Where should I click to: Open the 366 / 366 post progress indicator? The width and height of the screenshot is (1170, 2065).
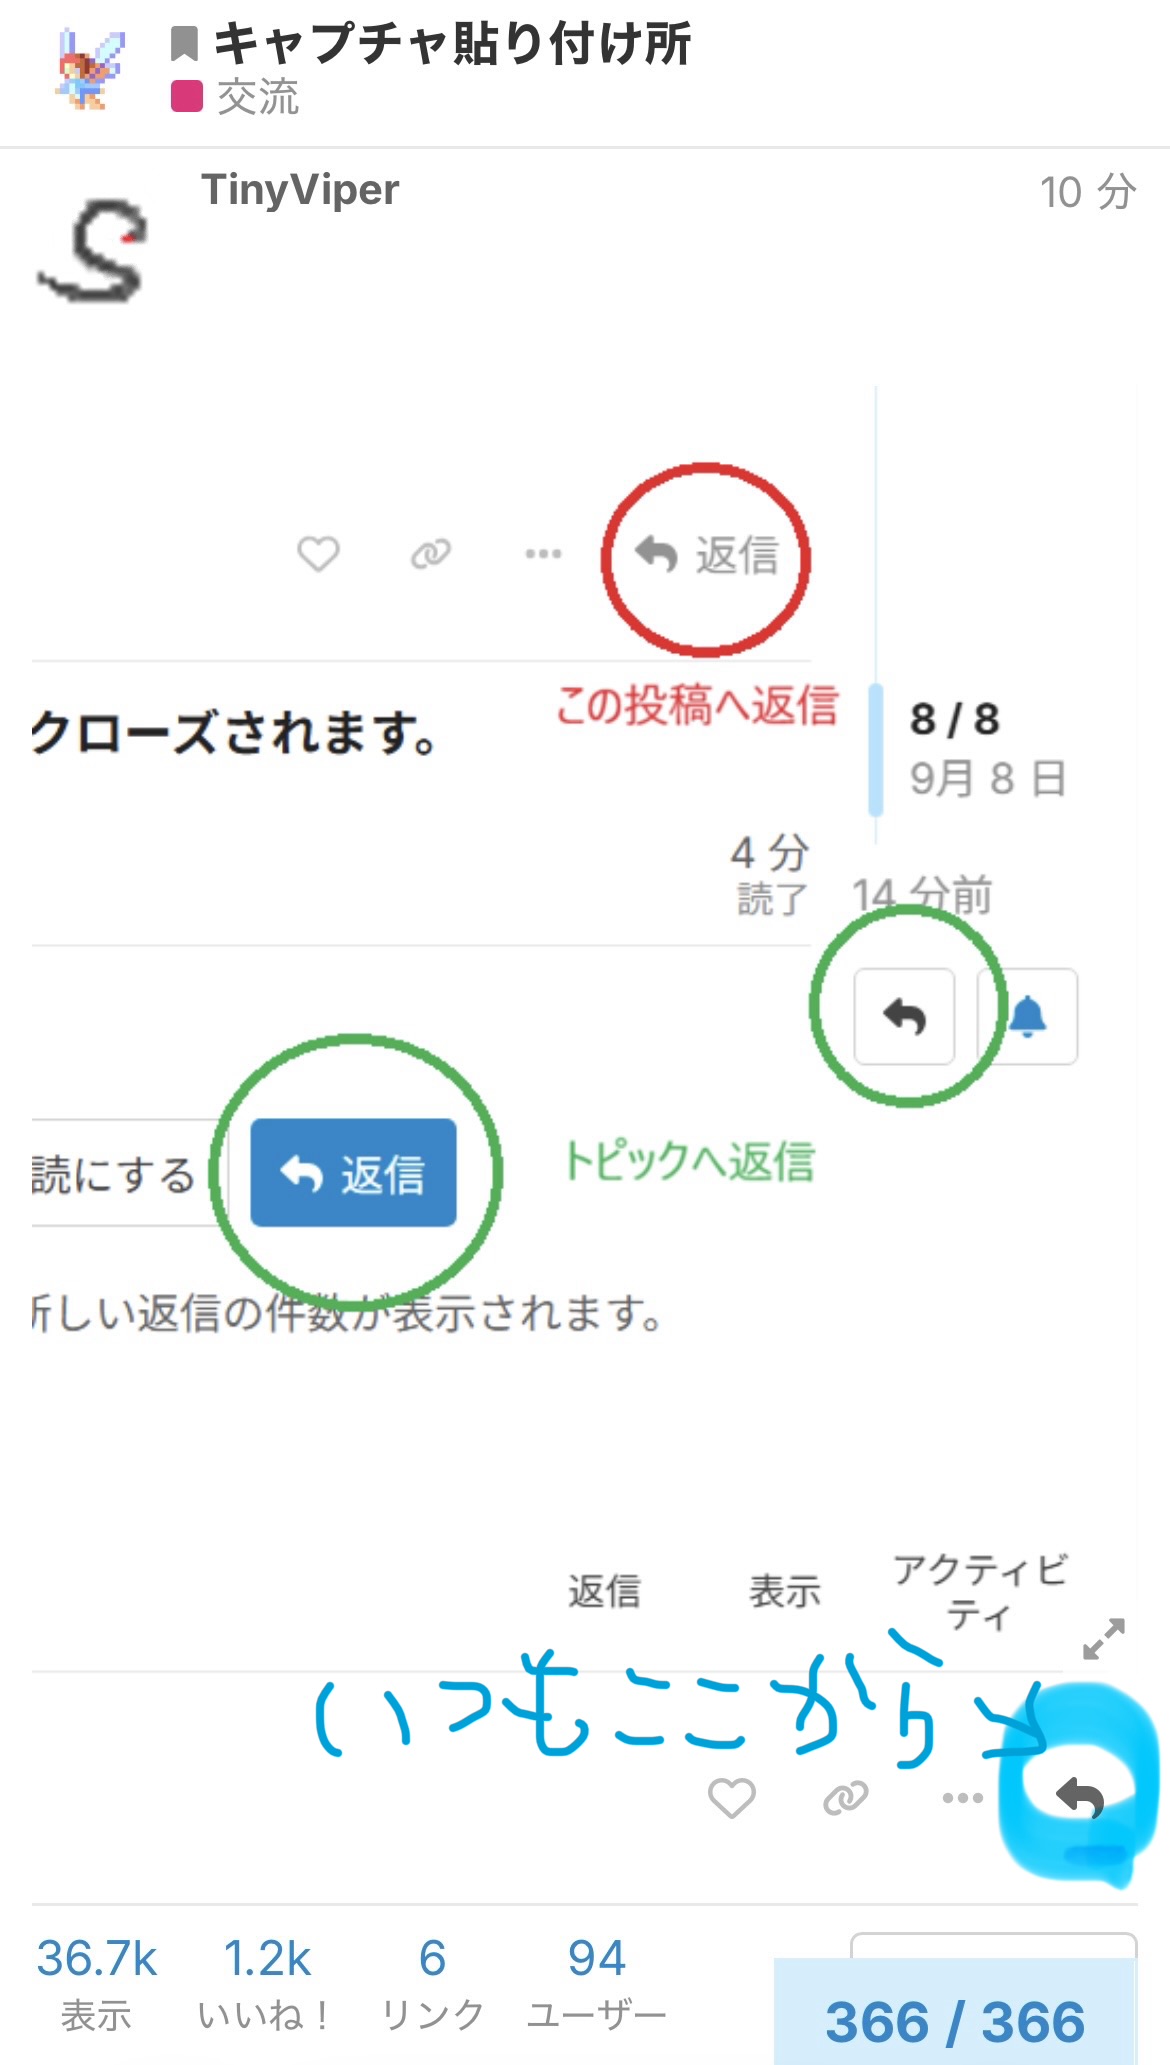pos(955,2022)
